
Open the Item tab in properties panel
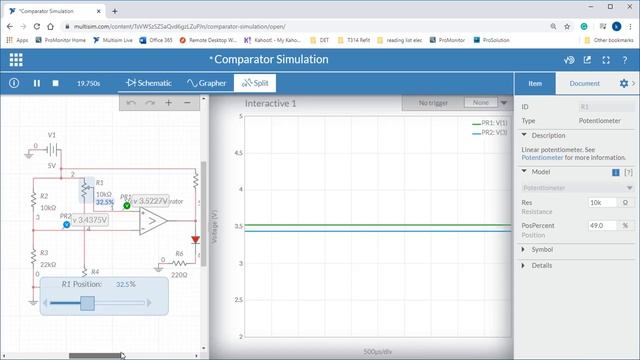tap(535, 84)
